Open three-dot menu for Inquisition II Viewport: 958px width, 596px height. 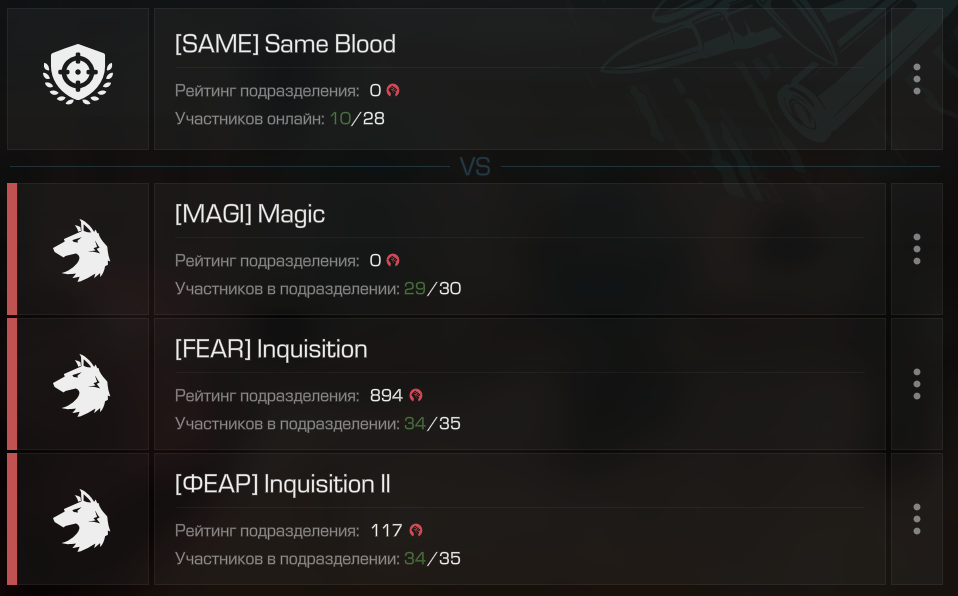coord(916,519)
